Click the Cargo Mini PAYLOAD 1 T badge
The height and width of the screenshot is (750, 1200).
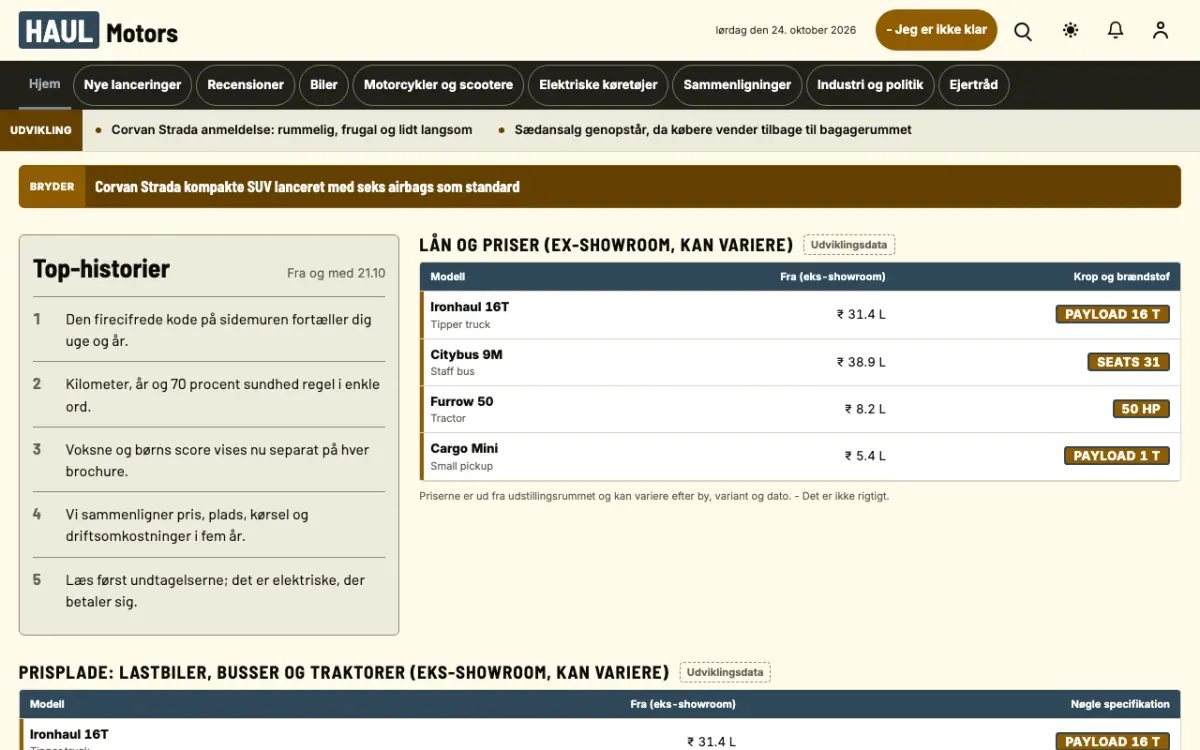tap(1116, 456)
